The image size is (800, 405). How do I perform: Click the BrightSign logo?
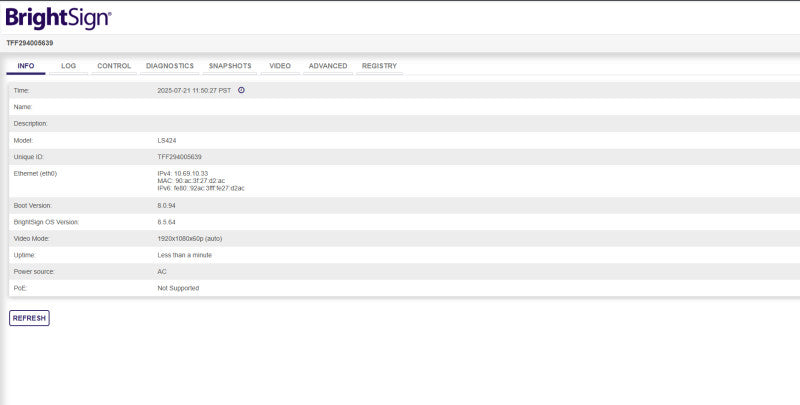(x=58, y=18)
